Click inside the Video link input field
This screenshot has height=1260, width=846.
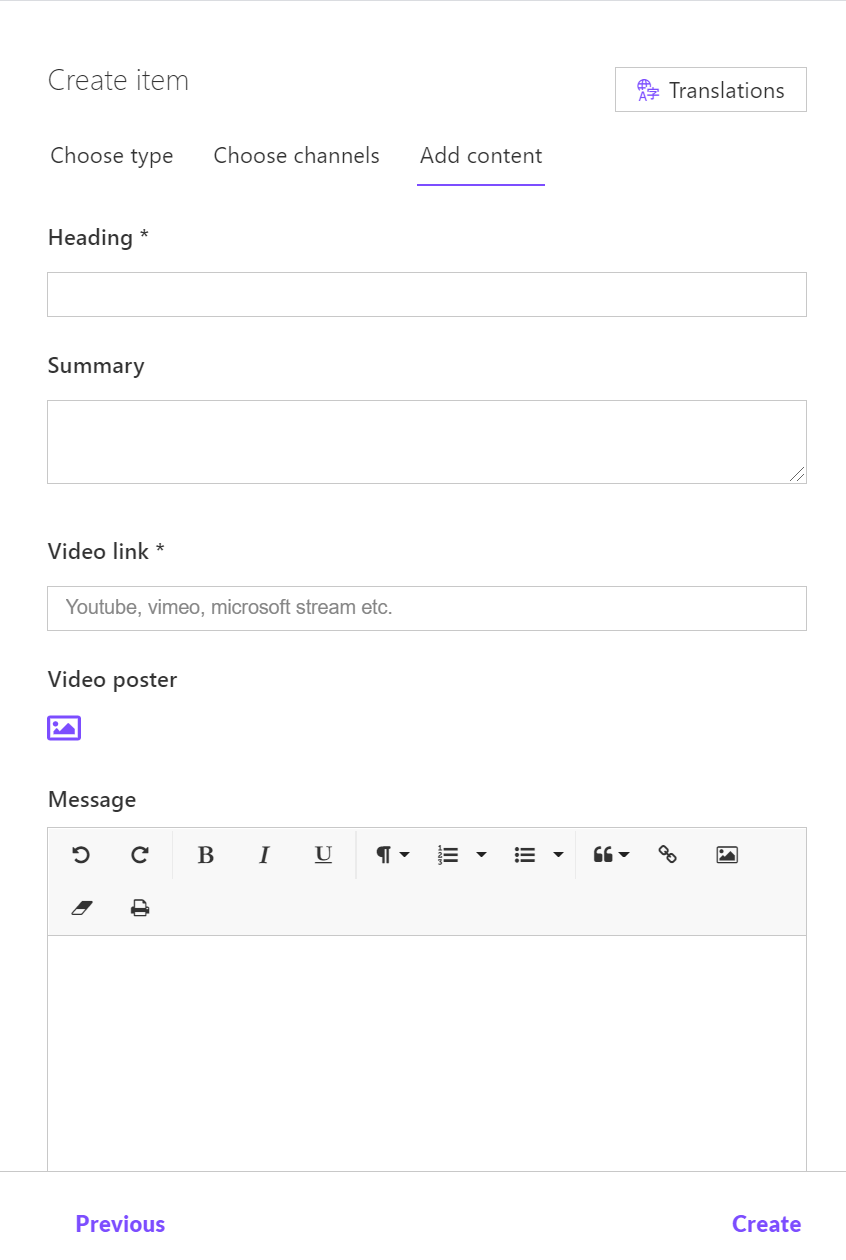click(426, 608)
